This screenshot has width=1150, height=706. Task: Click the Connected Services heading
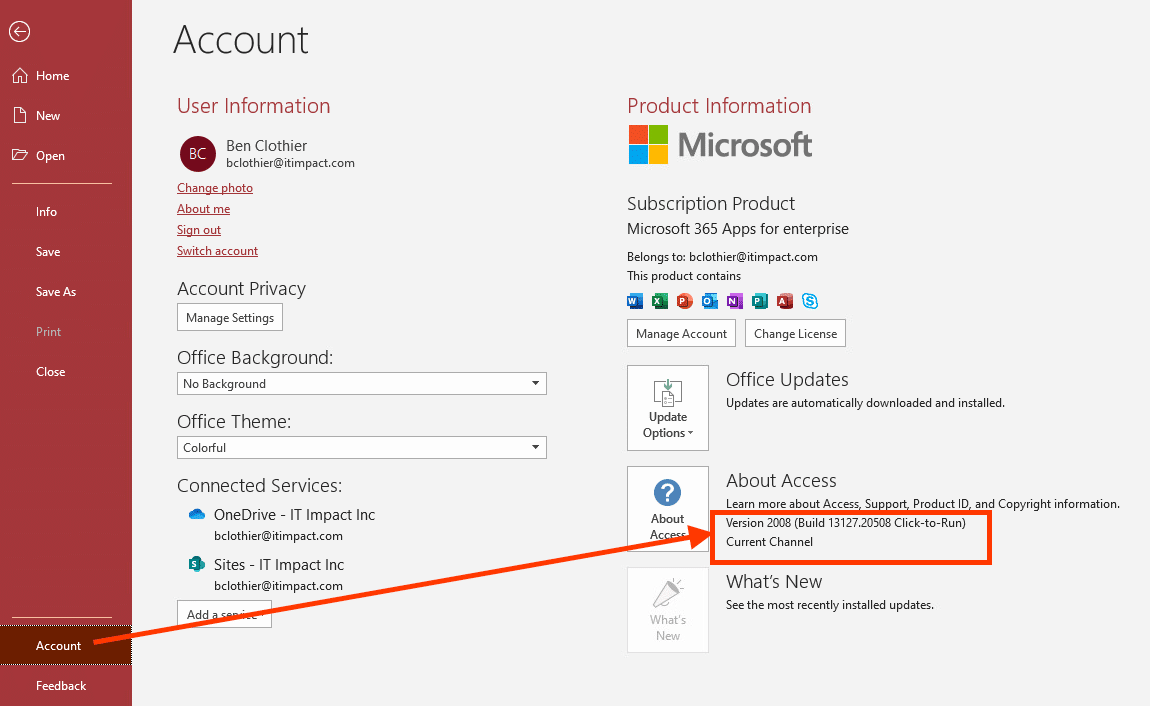coord(260,486)
